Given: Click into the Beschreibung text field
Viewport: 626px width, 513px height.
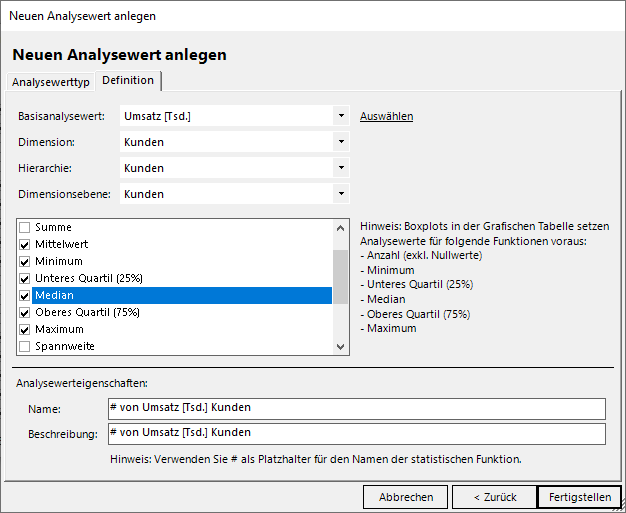Looking at the screenshot, I should tap(355, 433).
